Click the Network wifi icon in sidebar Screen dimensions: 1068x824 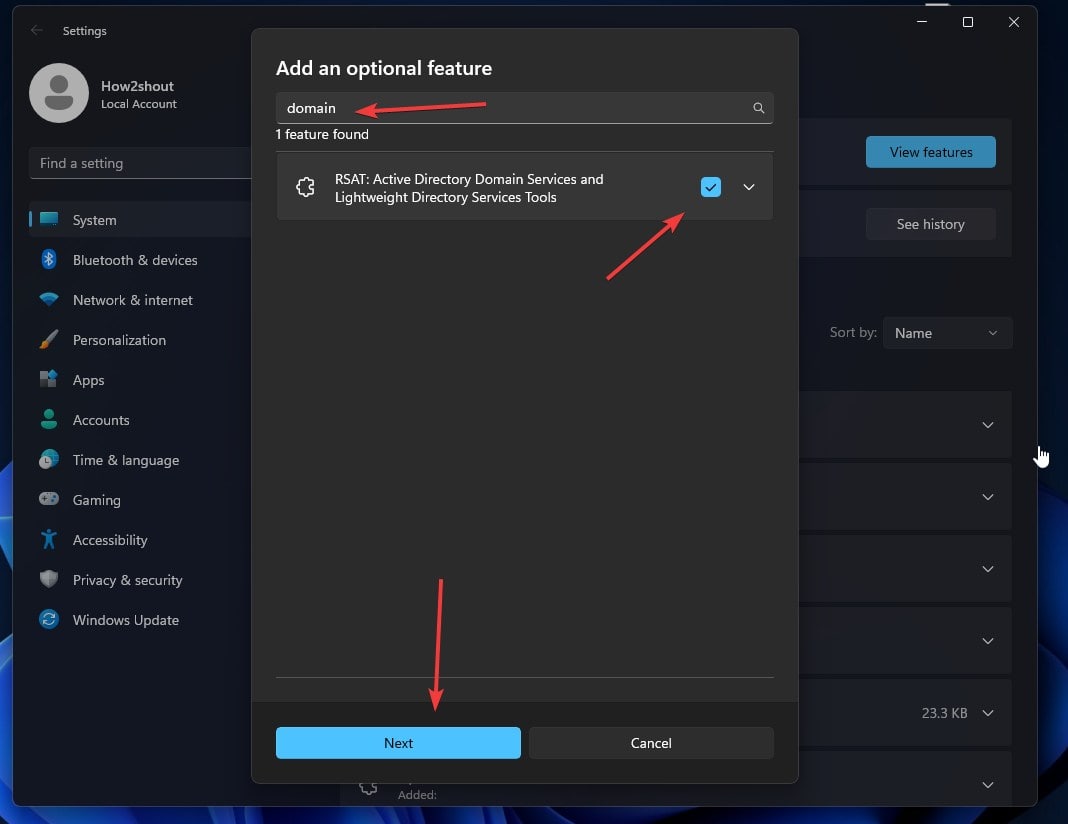48,299
